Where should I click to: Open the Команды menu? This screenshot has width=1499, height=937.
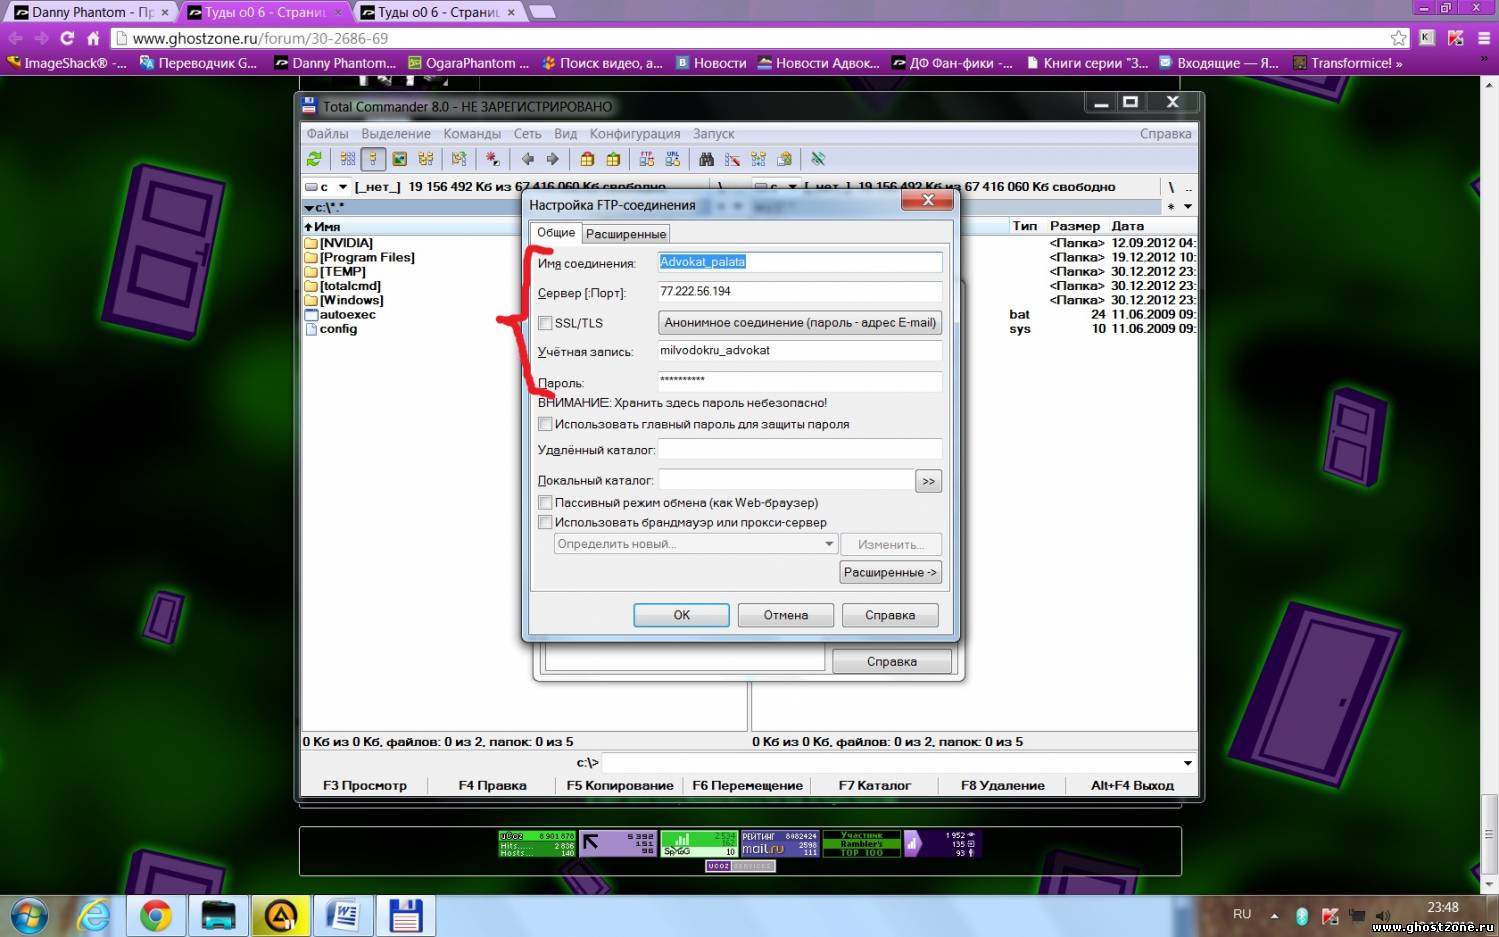pos(472,133)
